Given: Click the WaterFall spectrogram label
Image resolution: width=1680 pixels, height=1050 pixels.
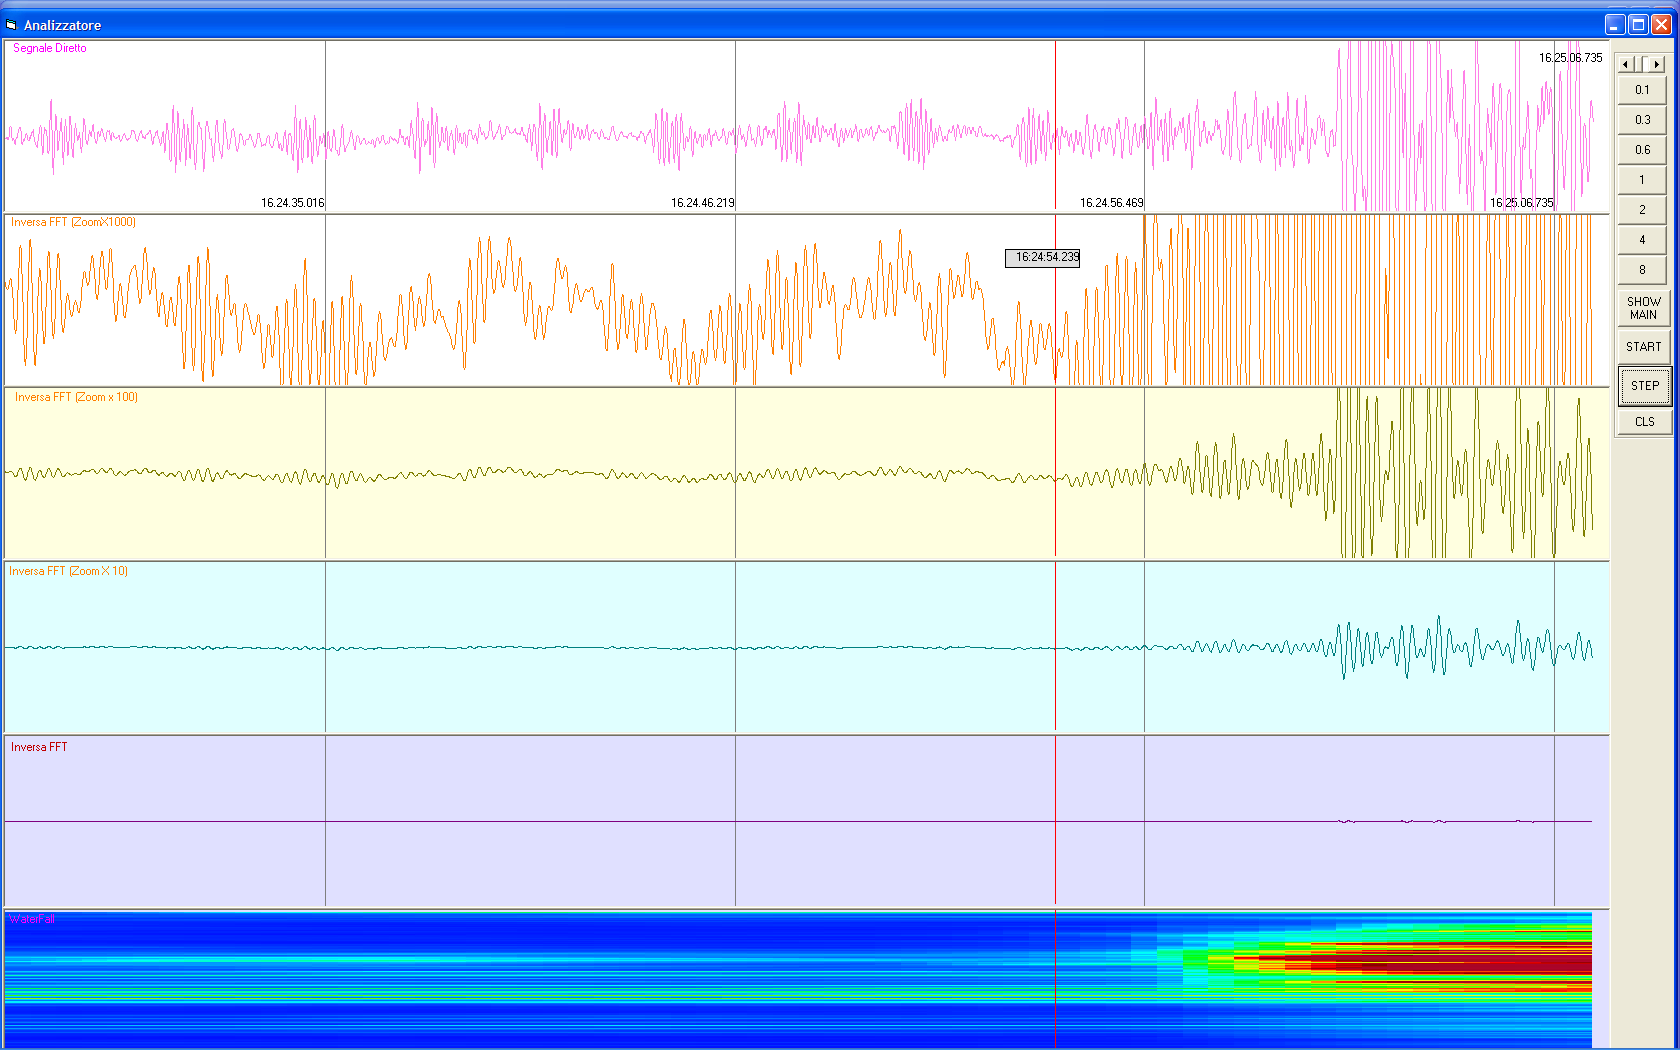Looking at the screenshot, I should 32,919.
